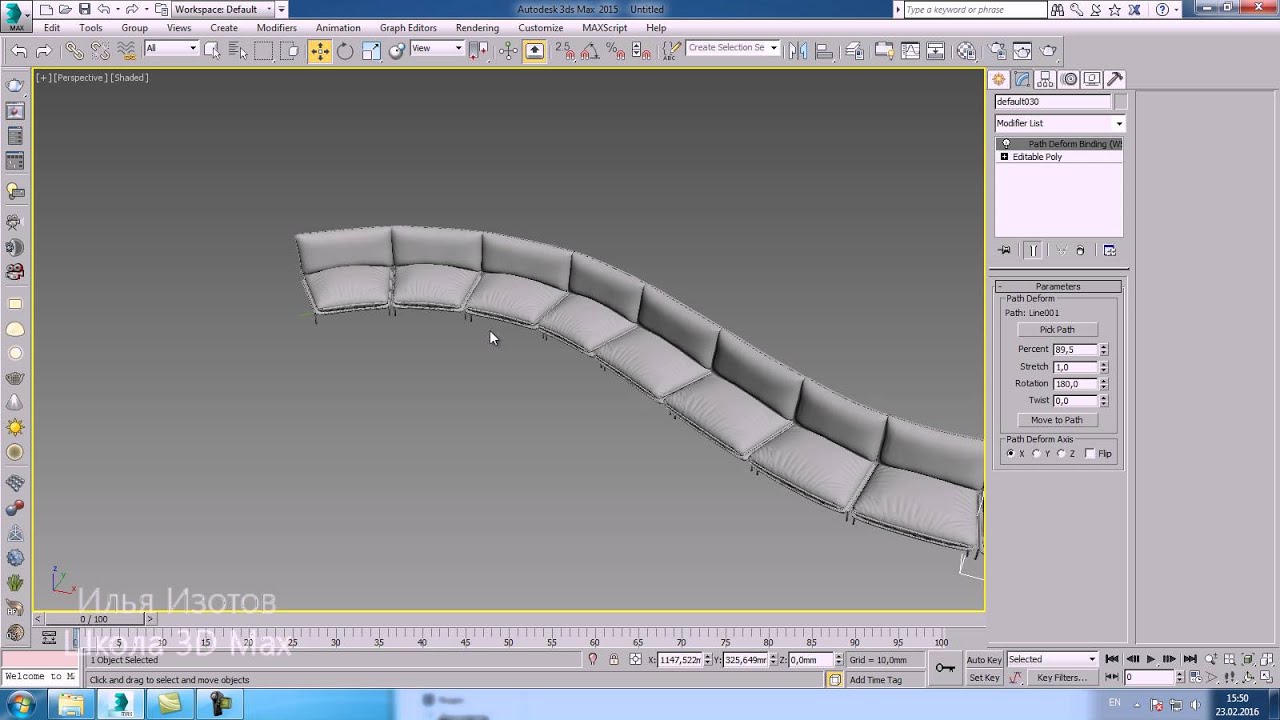Viewport: 1280px width, 720px height.
Task: Toggle the Show End Result button
Action: (x=1033, y=250)
